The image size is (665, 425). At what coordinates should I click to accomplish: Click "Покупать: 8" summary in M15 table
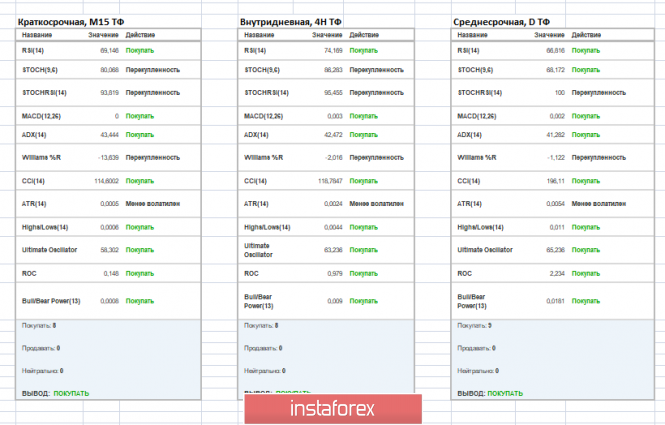(39, 326)
